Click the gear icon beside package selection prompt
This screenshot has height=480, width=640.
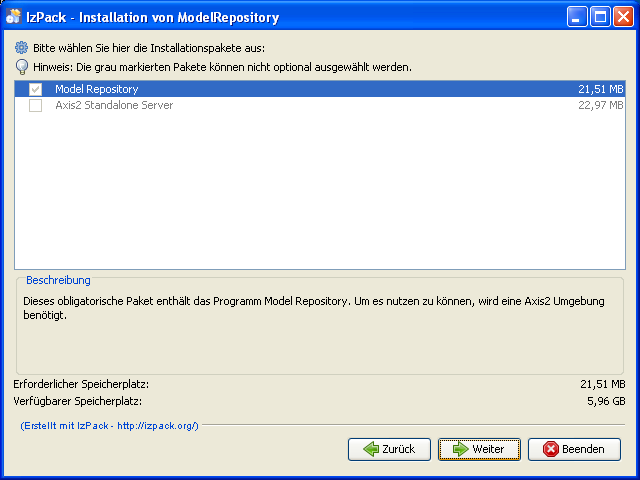(21, 48)
